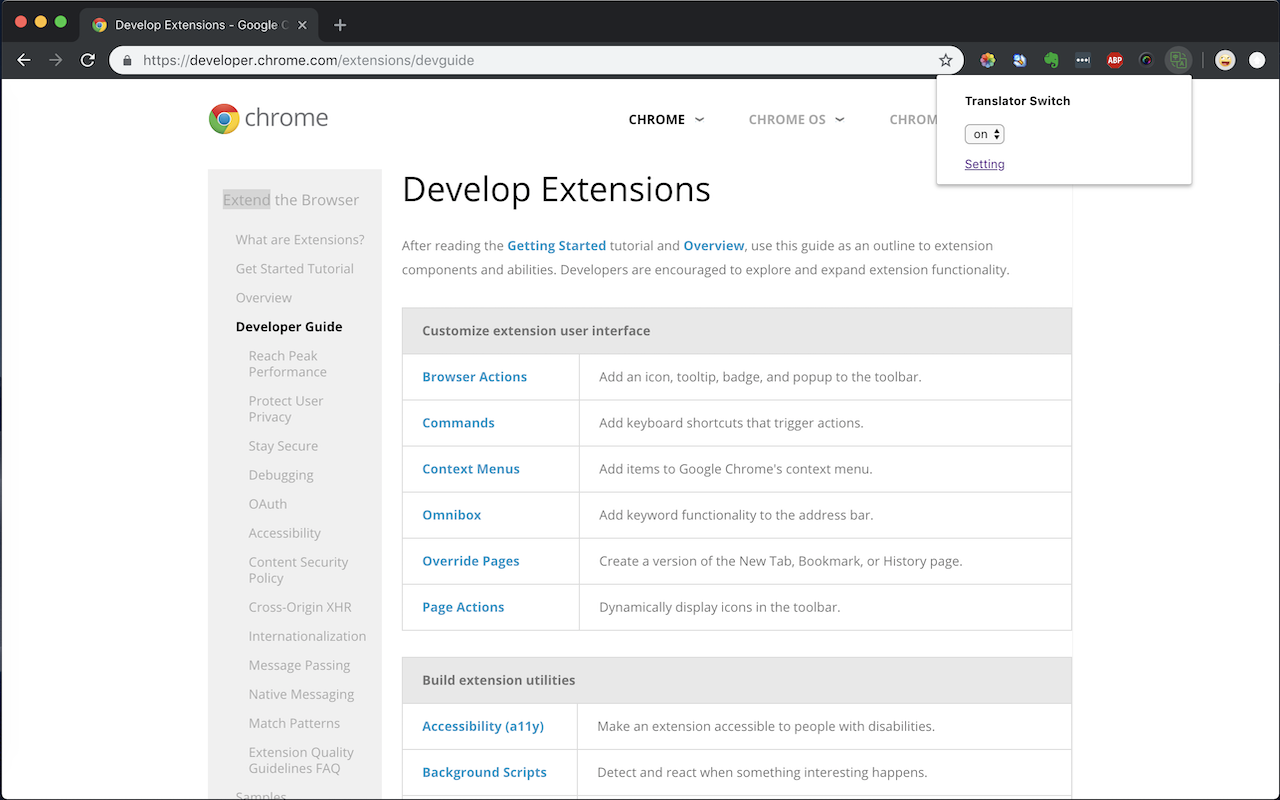Viewport: 1280px width, 800px height.
Task: Open a new browser tab
Action: coord(340,25)
